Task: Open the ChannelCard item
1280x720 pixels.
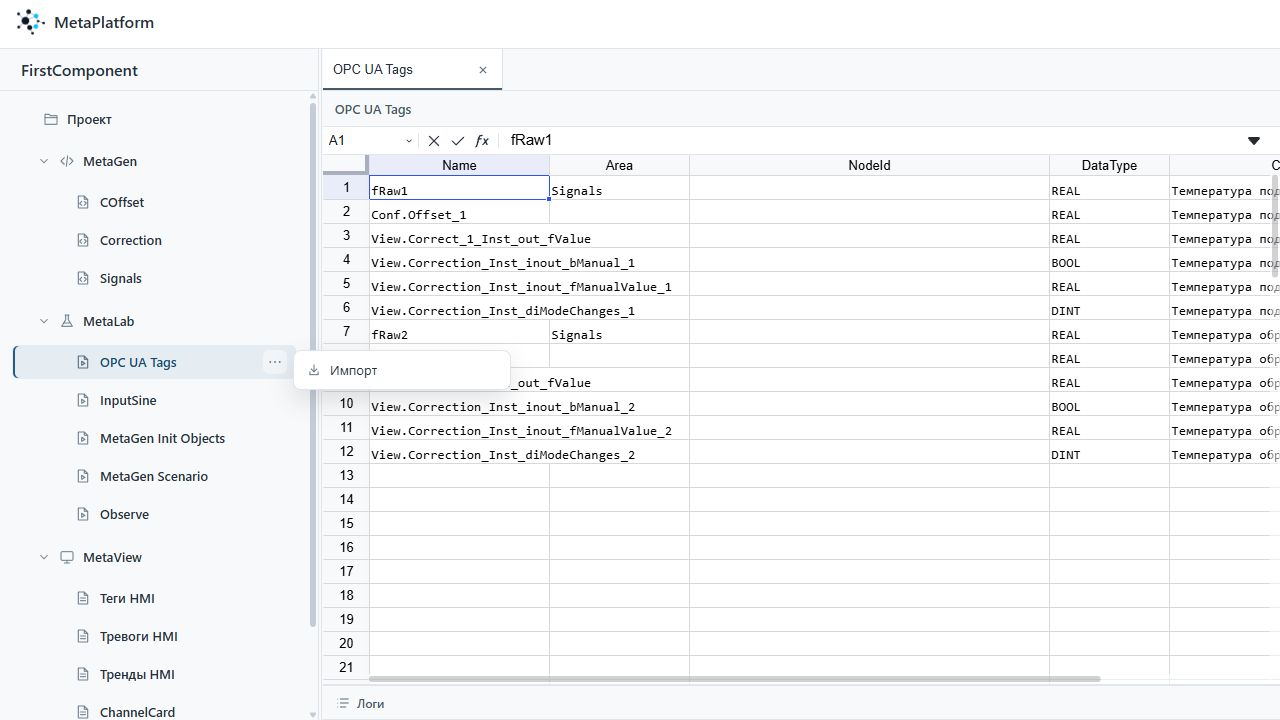Action: (x=137, y=712)
